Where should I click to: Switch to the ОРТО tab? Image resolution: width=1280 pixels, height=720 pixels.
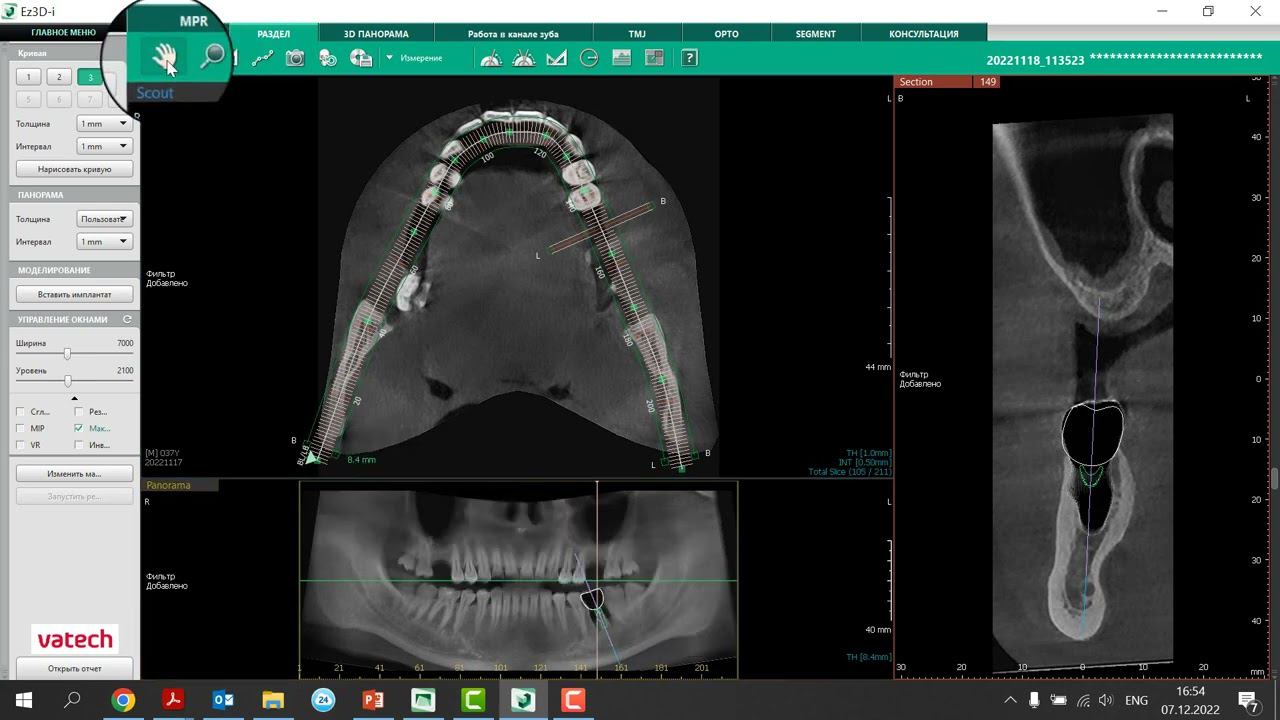(x=727, y=33)
